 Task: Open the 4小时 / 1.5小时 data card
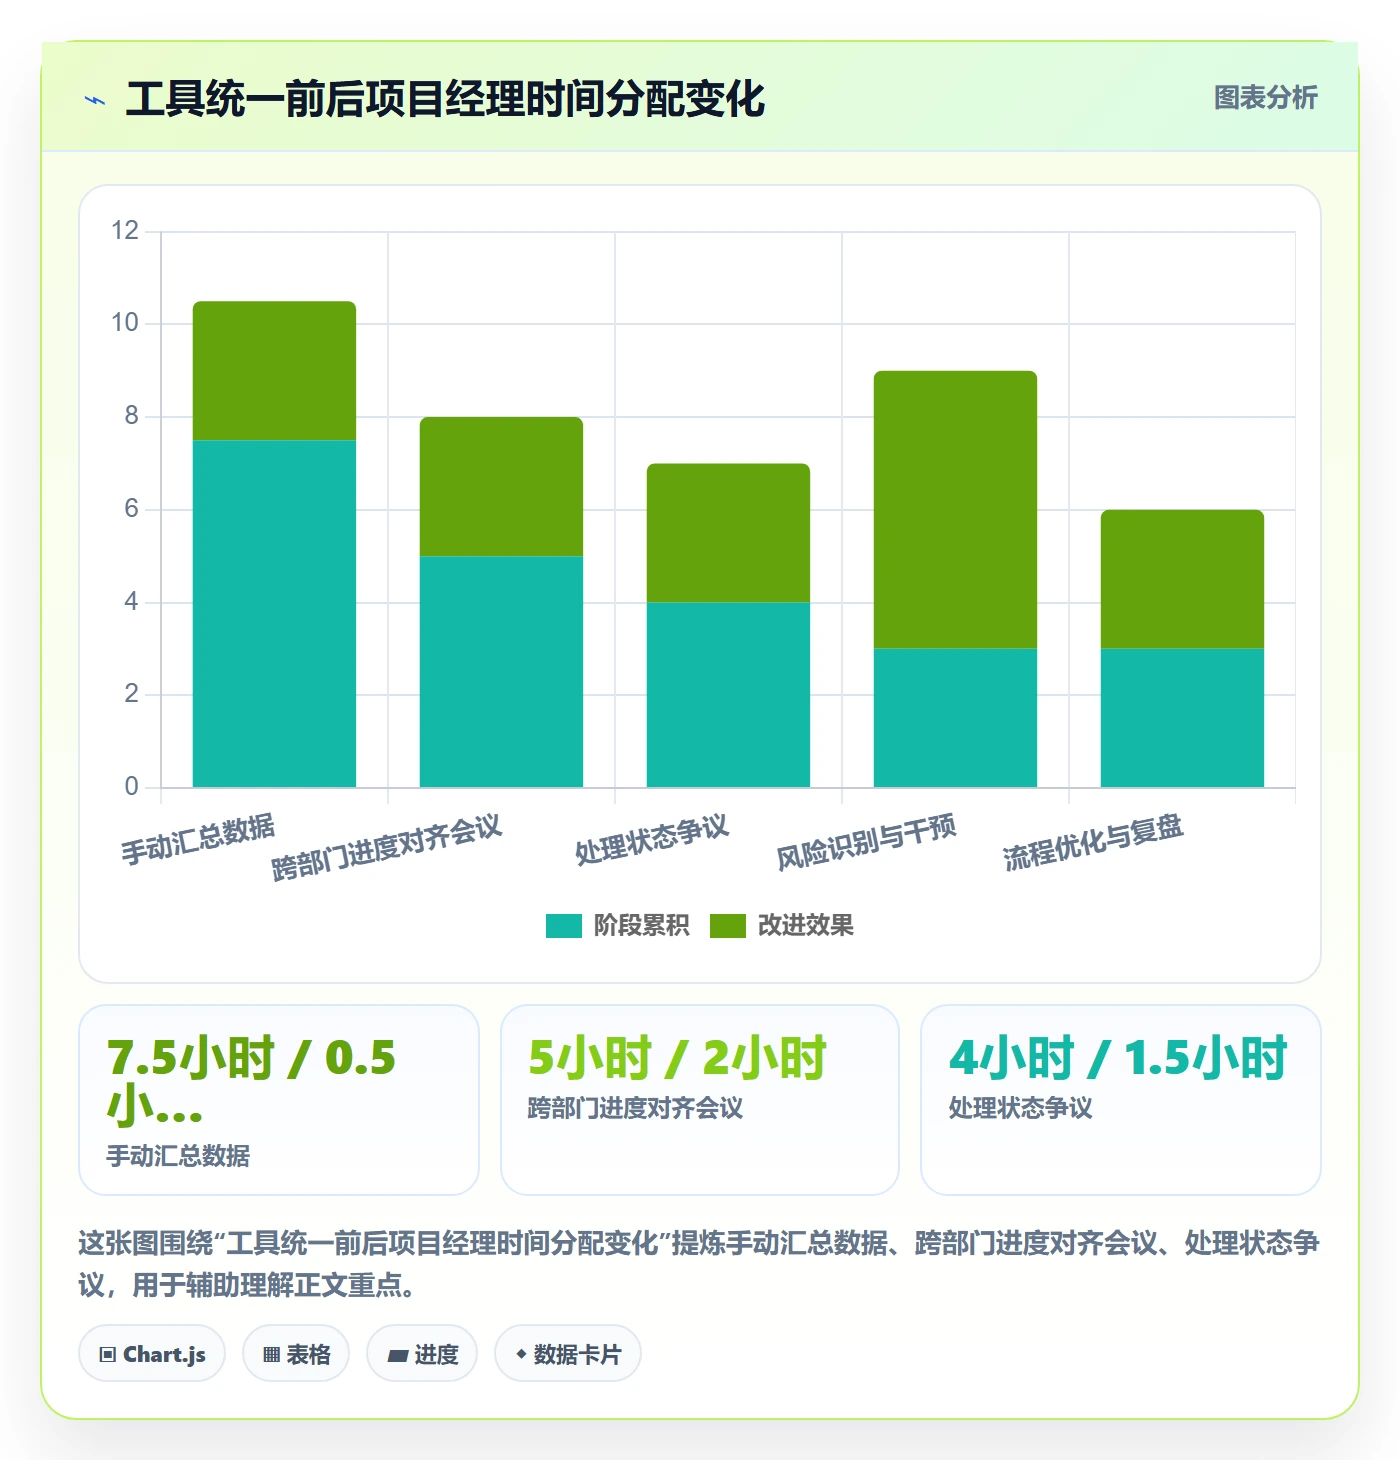[x=1121, y=1100]
